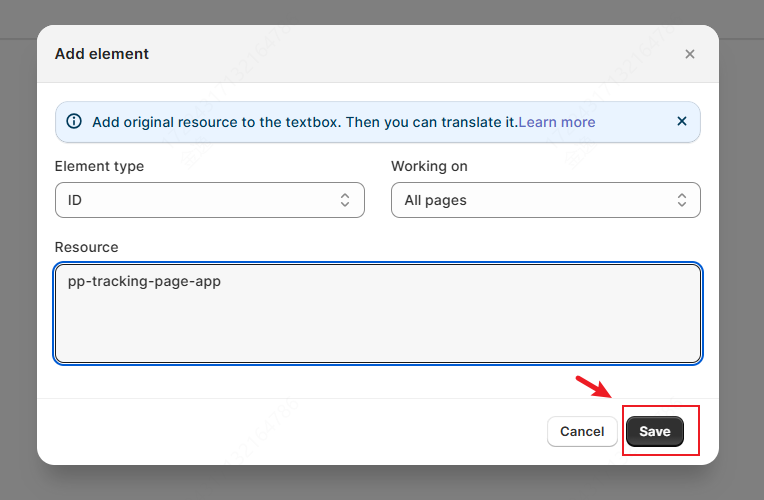
Task: Open the Working on dropdown
Action: [x=545, y=200]
